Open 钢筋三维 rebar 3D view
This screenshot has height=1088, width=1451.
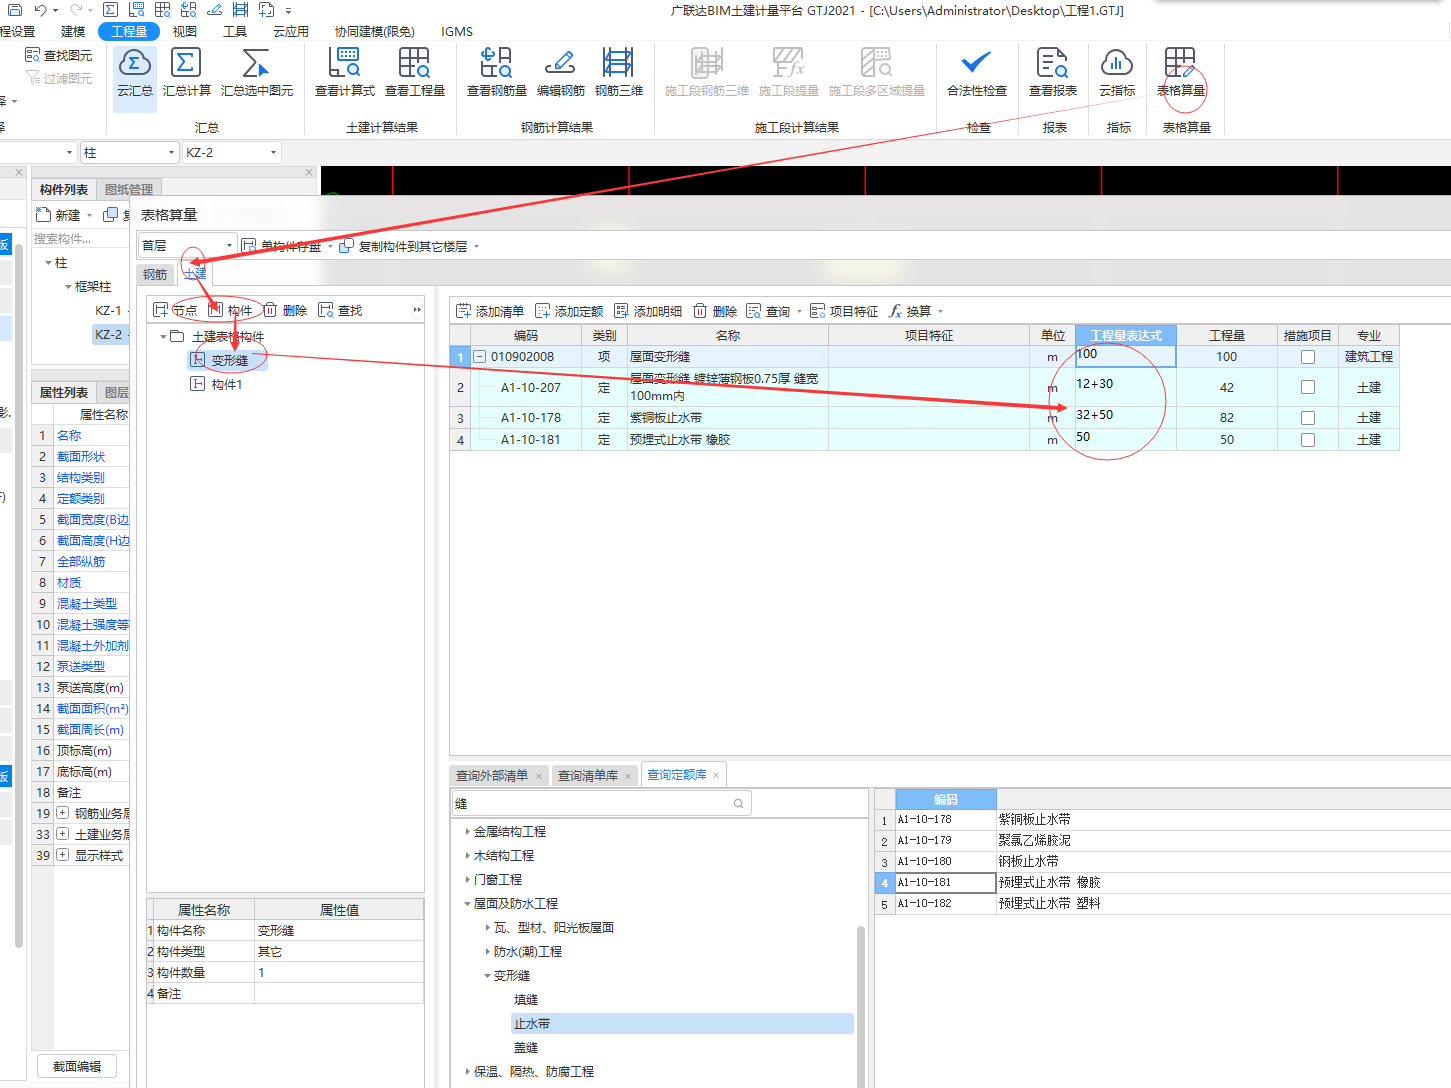618,73
